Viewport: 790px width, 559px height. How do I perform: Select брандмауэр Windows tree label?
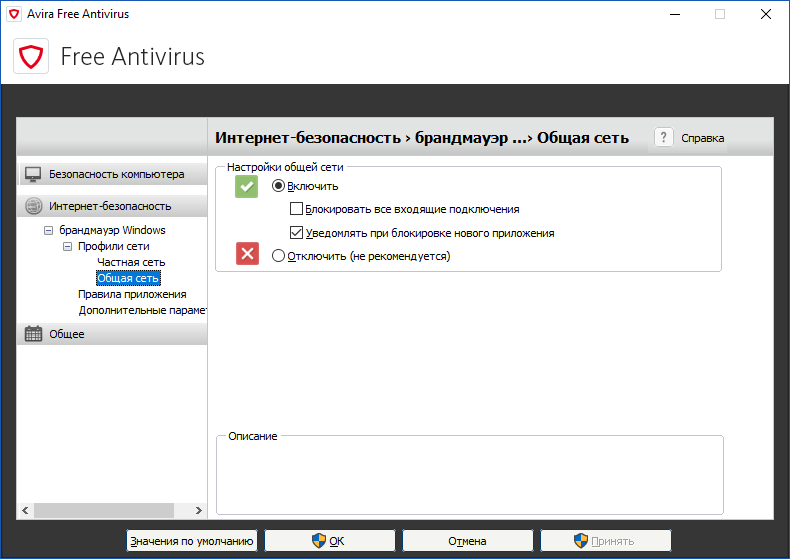(112, 230)
